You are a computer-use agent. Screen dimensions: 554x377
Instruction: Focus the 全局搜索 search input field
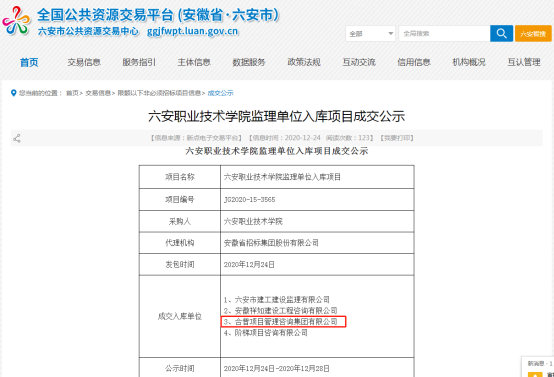[444, 34]
